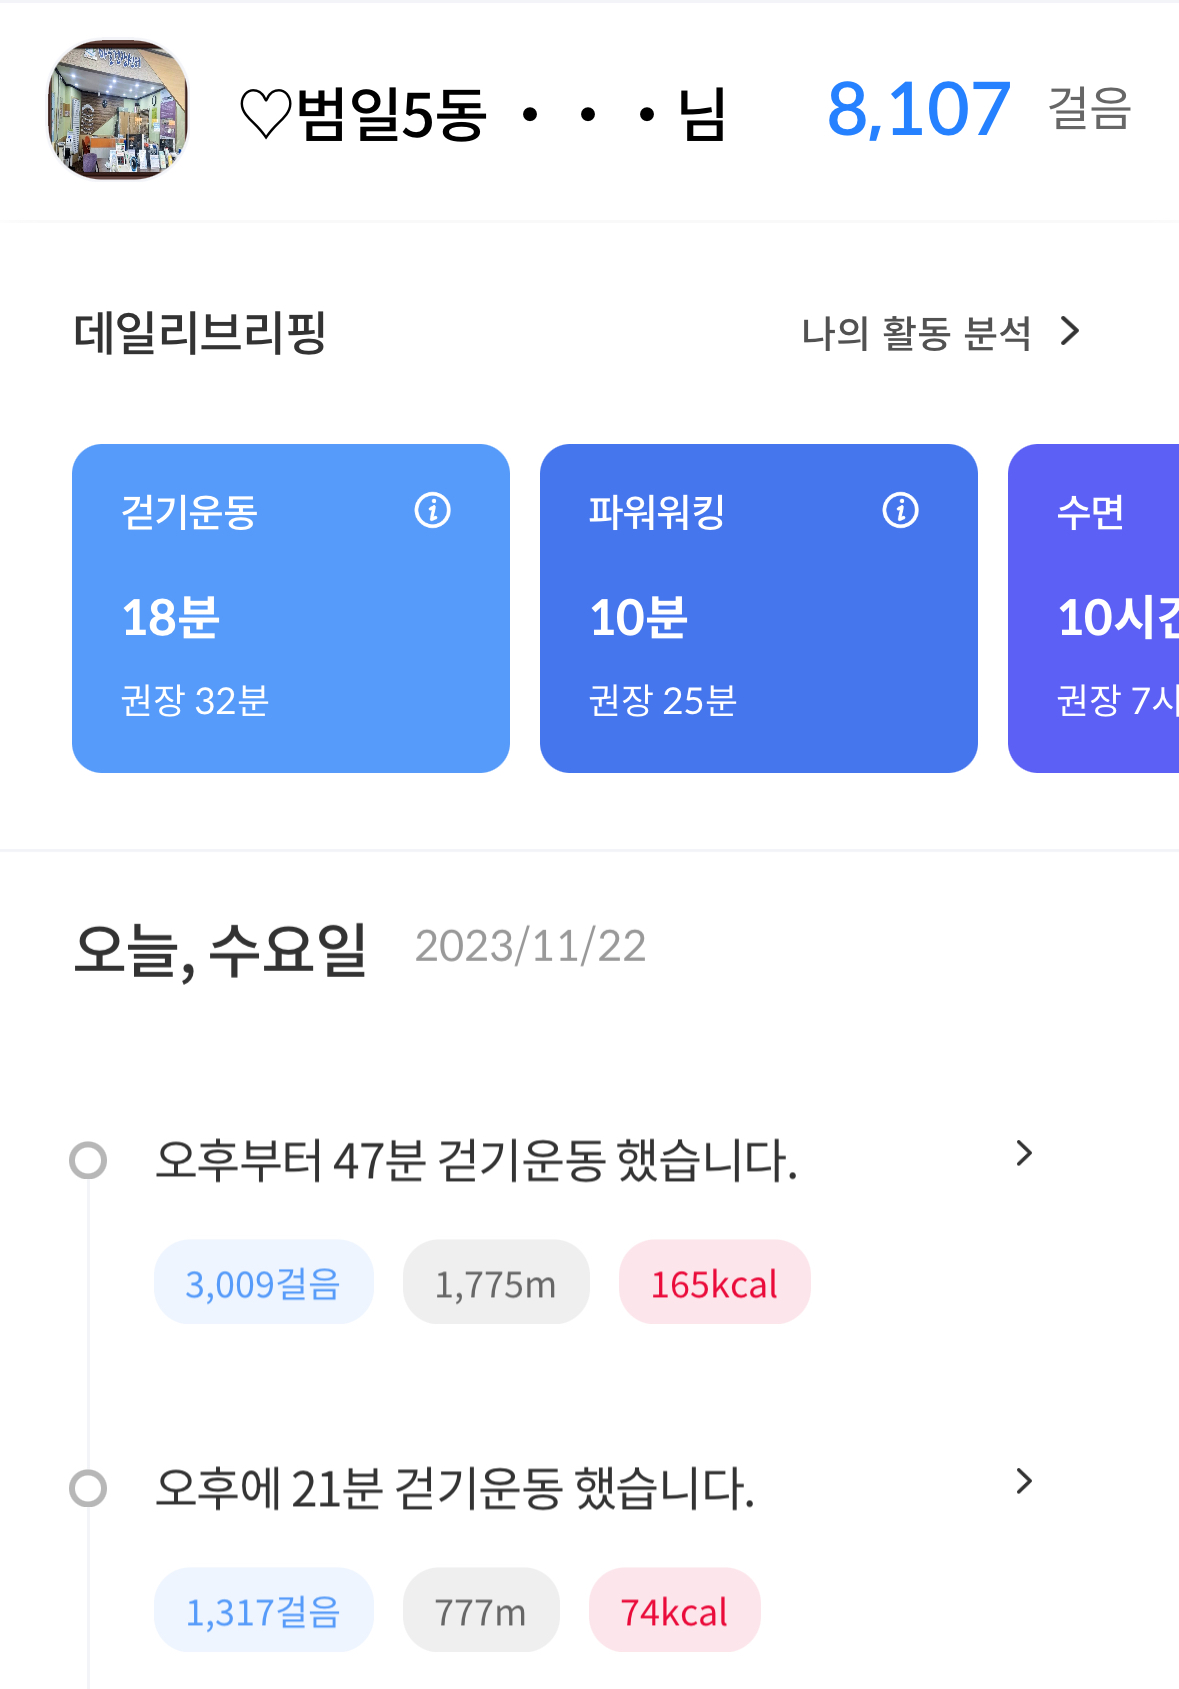The height and width of the screenshot is (1689, 1179).
Task: Select timeline marker for 21분 걷기운동
Action: click(x=88, y=1488)
